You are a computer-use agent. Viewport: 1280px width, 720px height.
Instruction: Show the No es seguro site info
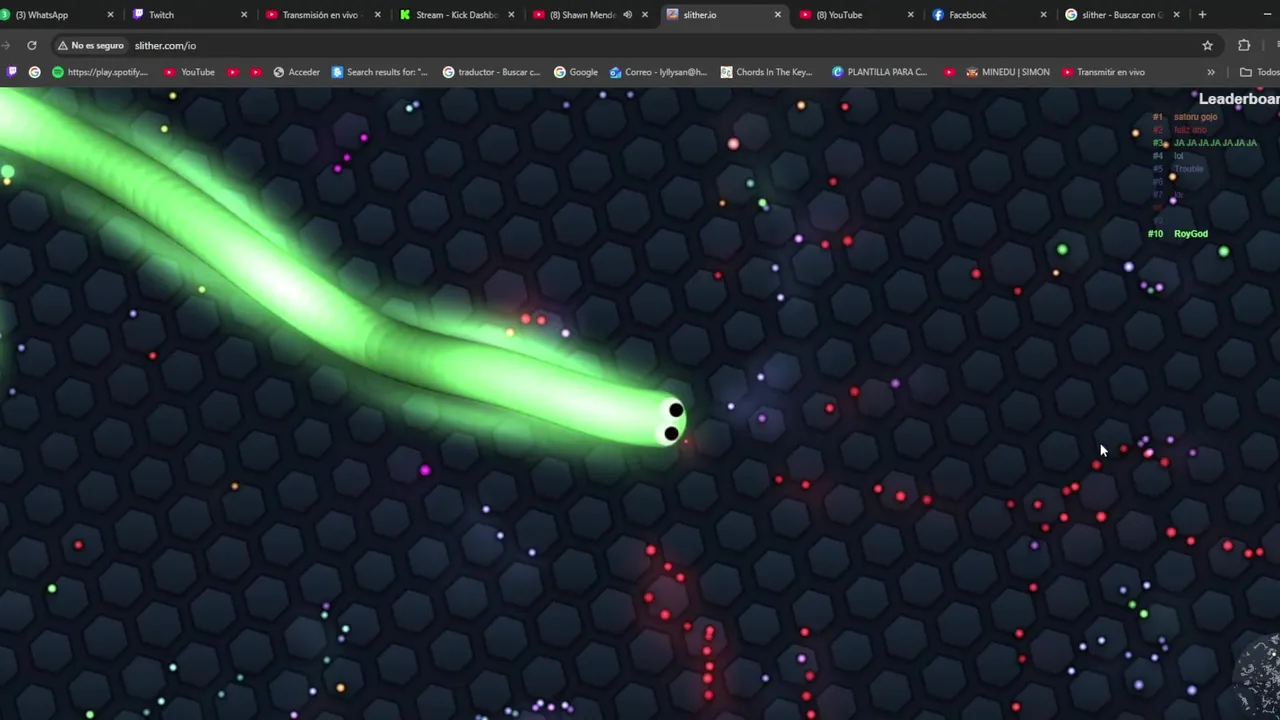coord(90,45)
